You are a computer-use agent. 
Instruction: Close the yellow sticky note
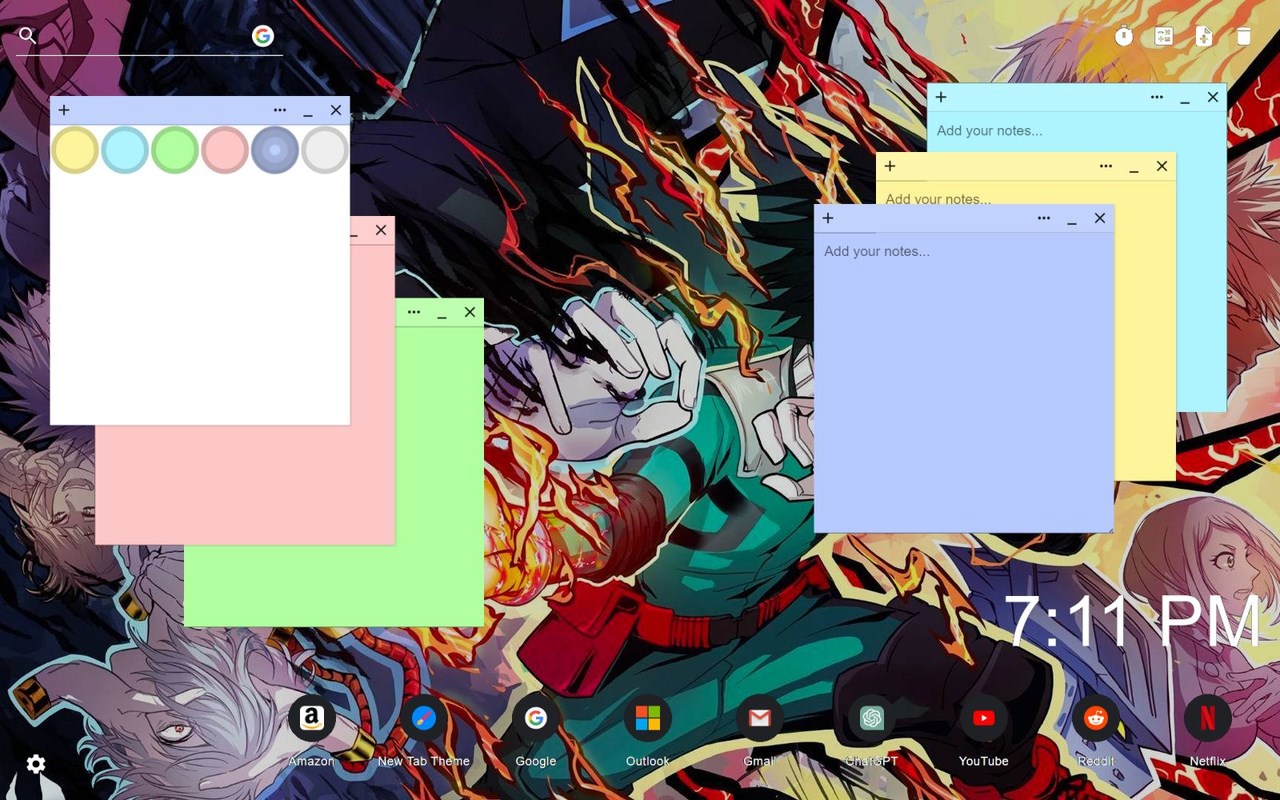pyautogui.click(x=1162, y=166)
